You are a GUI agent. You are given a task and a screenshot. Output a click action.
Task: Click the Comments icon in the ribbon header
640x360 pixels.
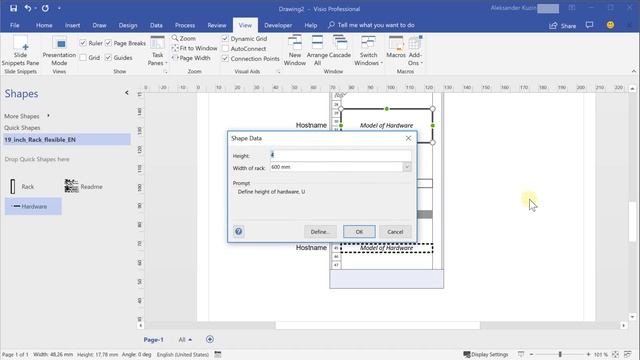[x=589, y=25]
